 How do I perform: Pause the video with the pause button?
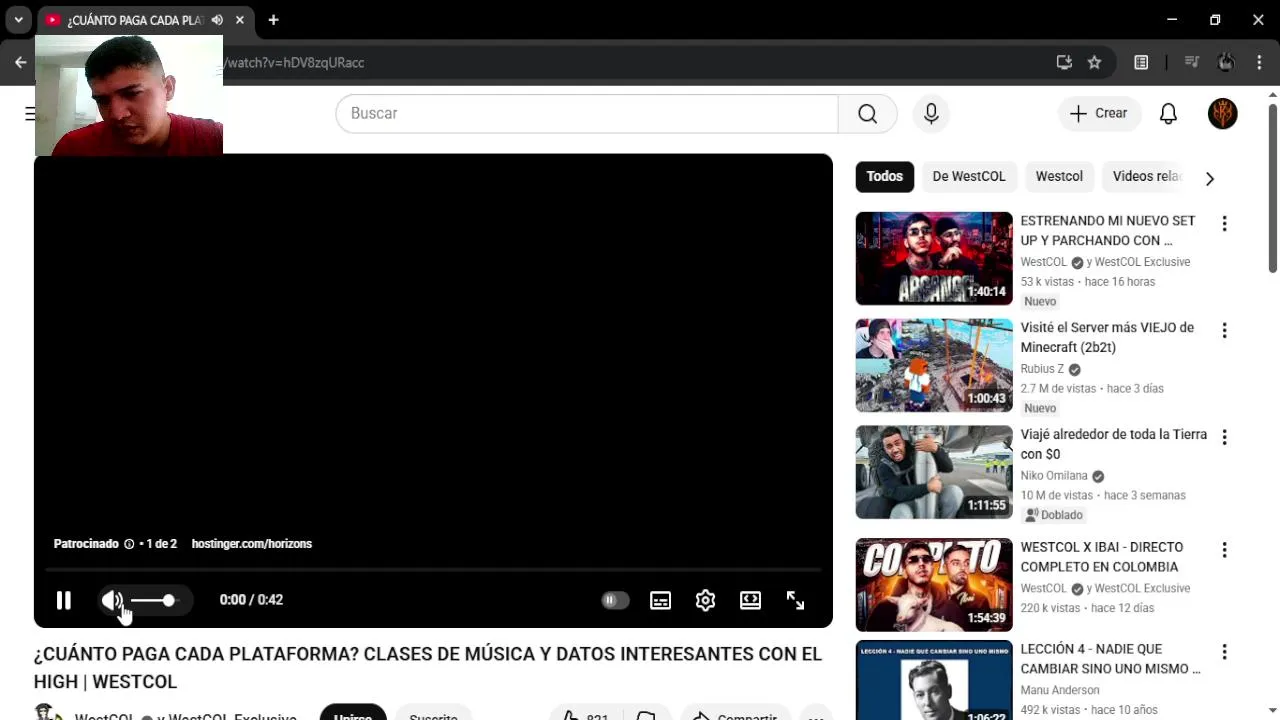64,600
